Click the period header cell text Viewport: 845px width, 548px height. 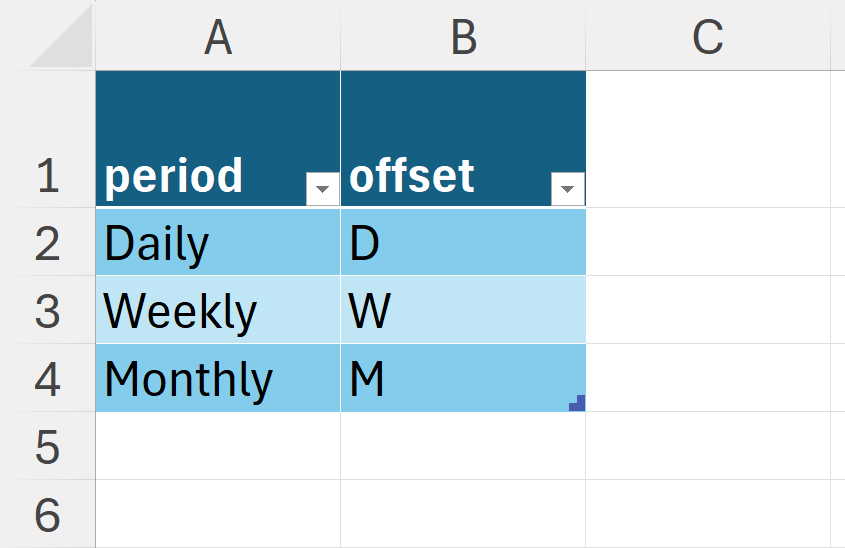(174, 176)
